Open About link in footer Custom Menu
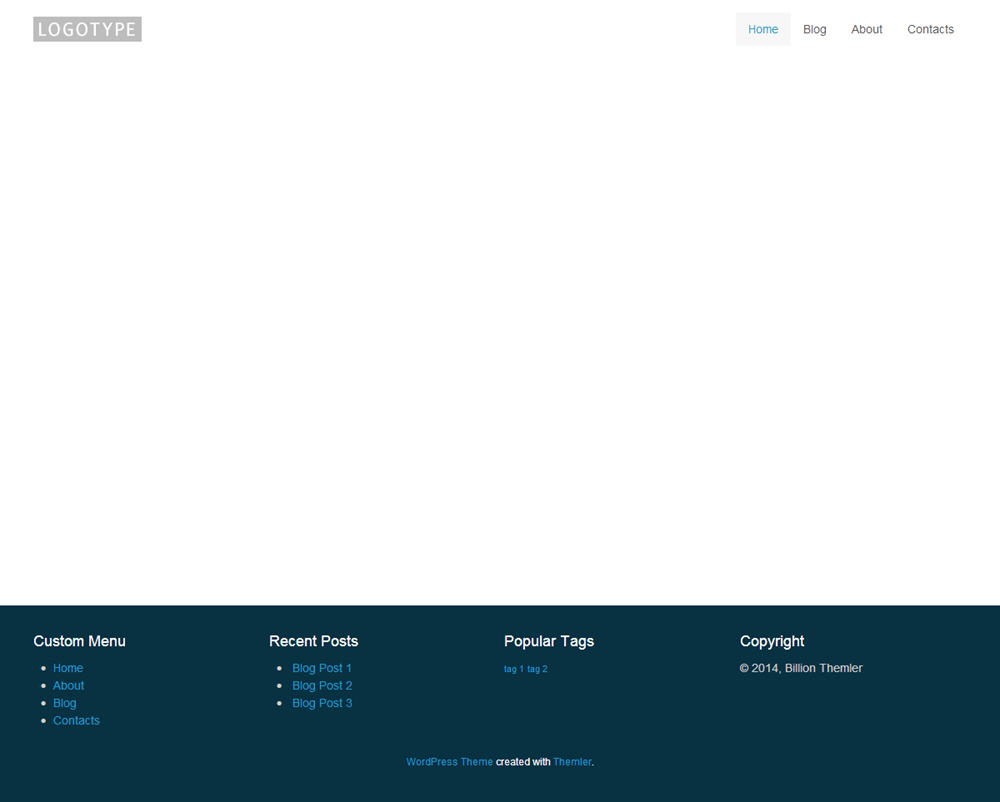Image resolution: width=1000 pixels, height=802 pixels. pos(69,686)
